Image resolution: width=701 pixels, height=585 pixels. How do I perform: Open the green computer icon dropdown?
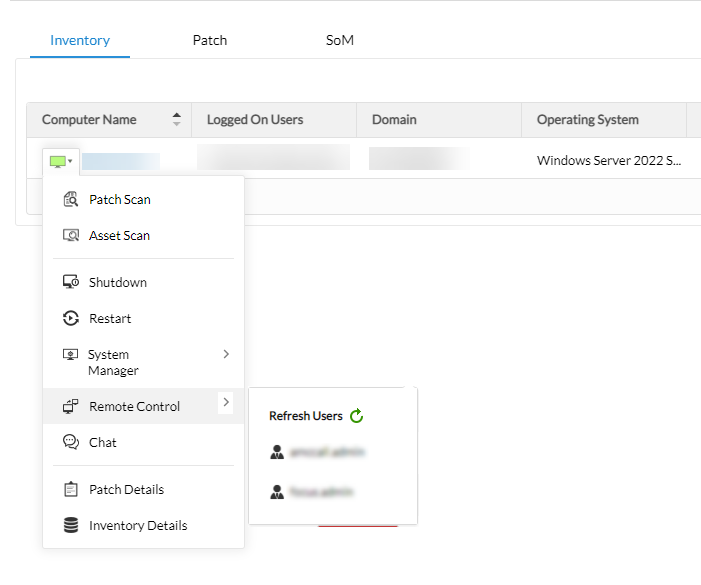61,161
